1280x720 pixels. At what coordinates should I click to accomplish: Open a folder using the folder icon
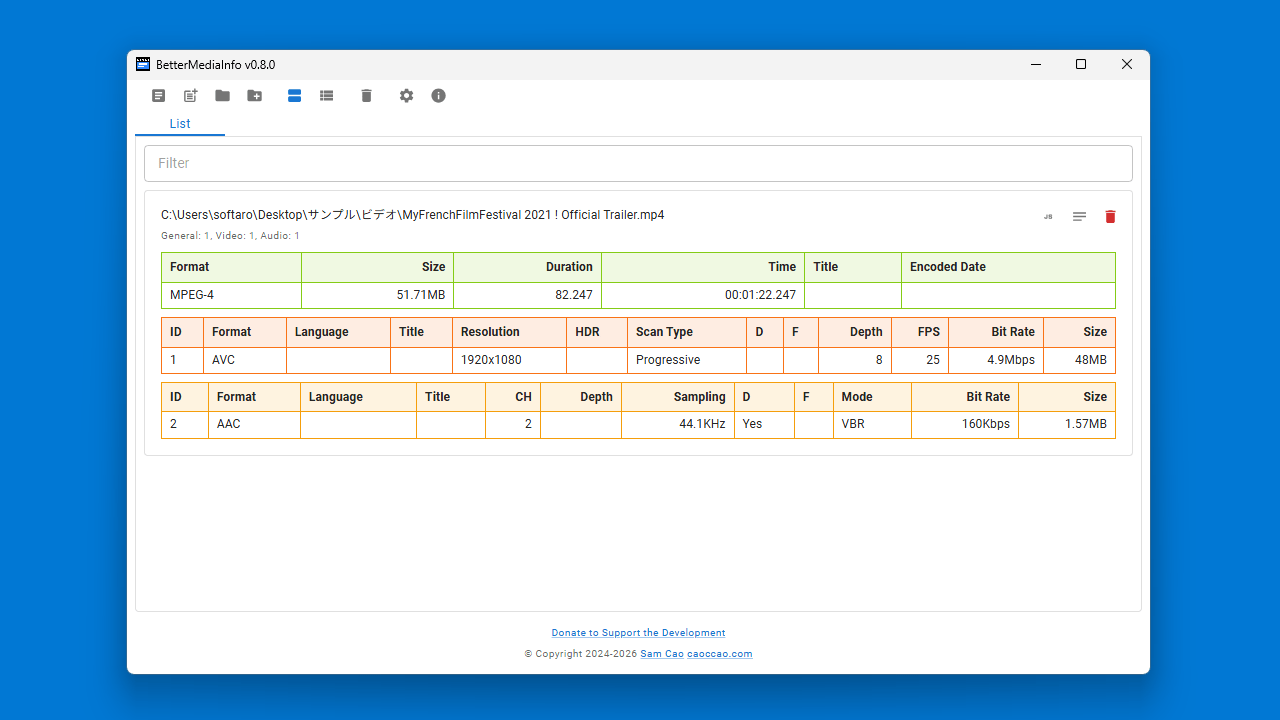coord(222,96)
